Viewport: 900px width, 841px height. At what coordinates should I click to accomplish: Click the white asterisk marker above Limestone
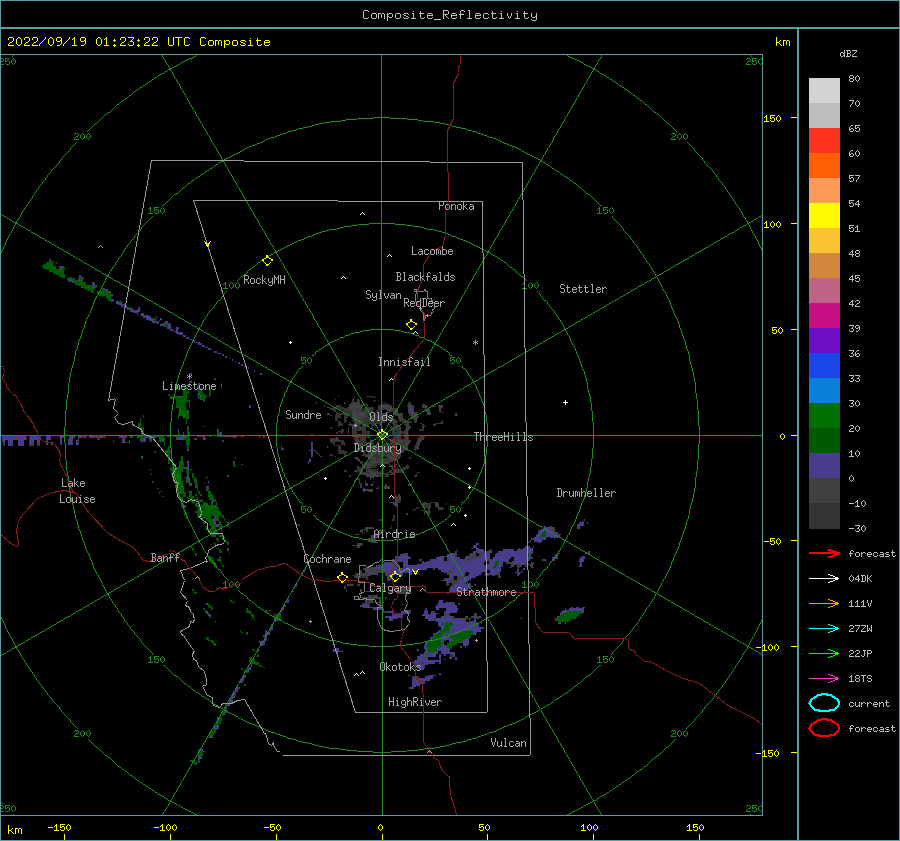[189, 377]
